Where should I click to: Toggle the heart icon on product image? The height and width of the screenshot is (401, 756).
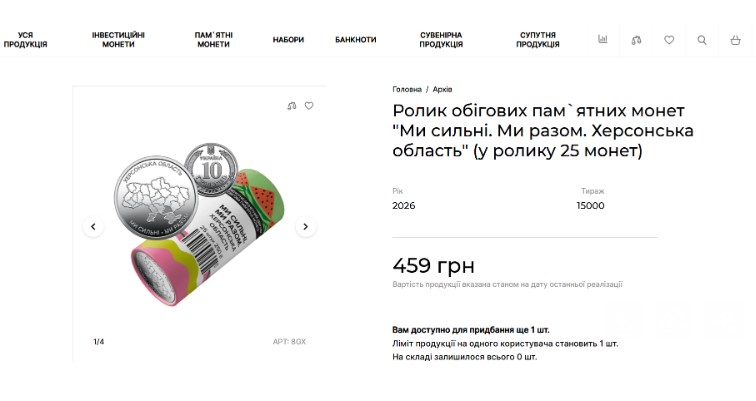(x=309, y=106)
